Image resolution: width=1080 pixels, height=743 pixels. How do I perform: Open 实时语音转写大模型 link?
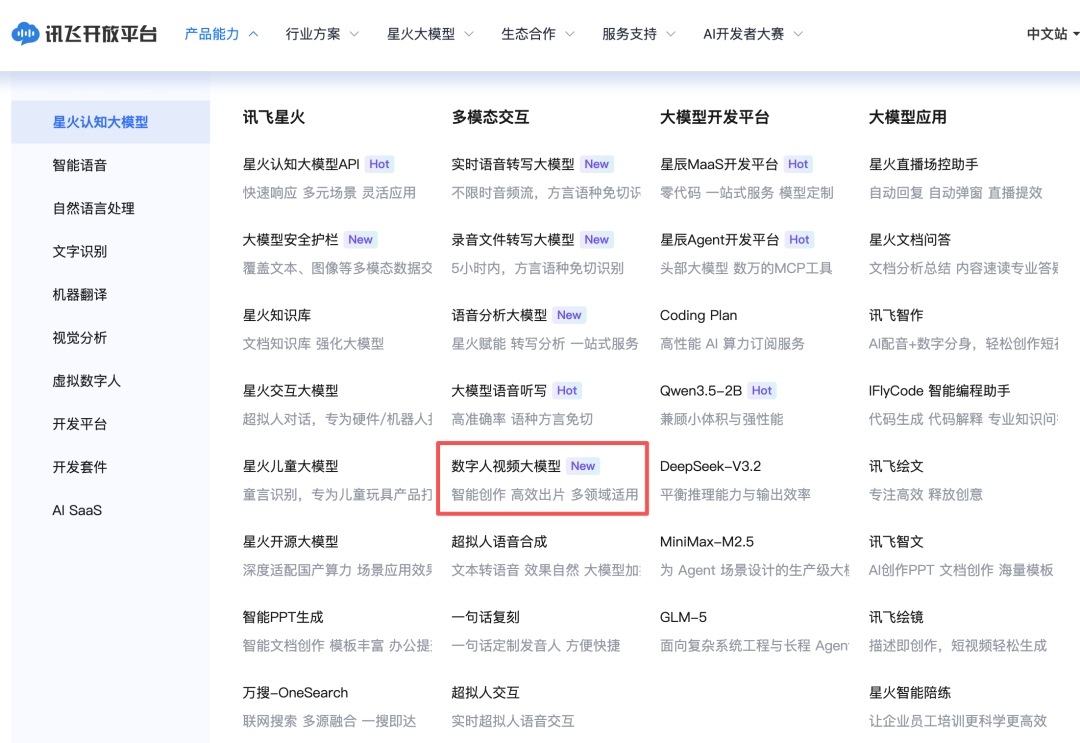pyautogui.click(x=512, y=164)
